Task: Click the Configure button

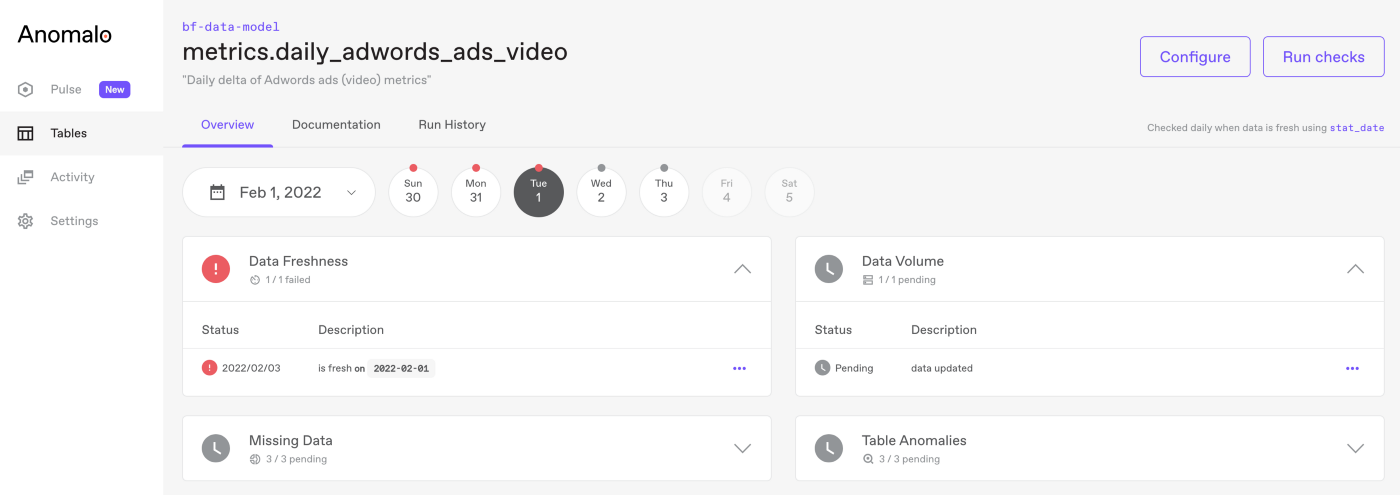Action: point(1195,57)
